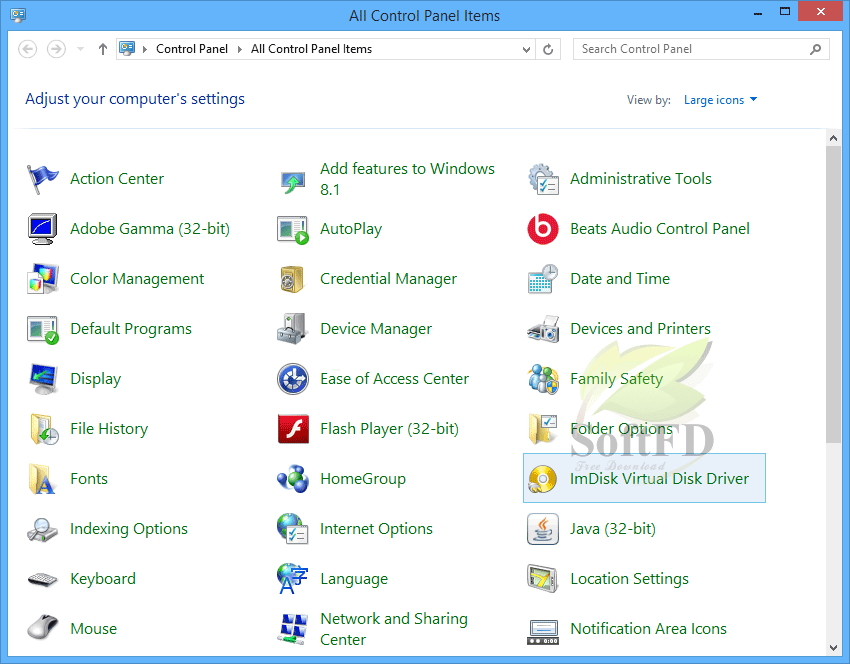Go up one level with the Up arrow

tap(102, 49)
